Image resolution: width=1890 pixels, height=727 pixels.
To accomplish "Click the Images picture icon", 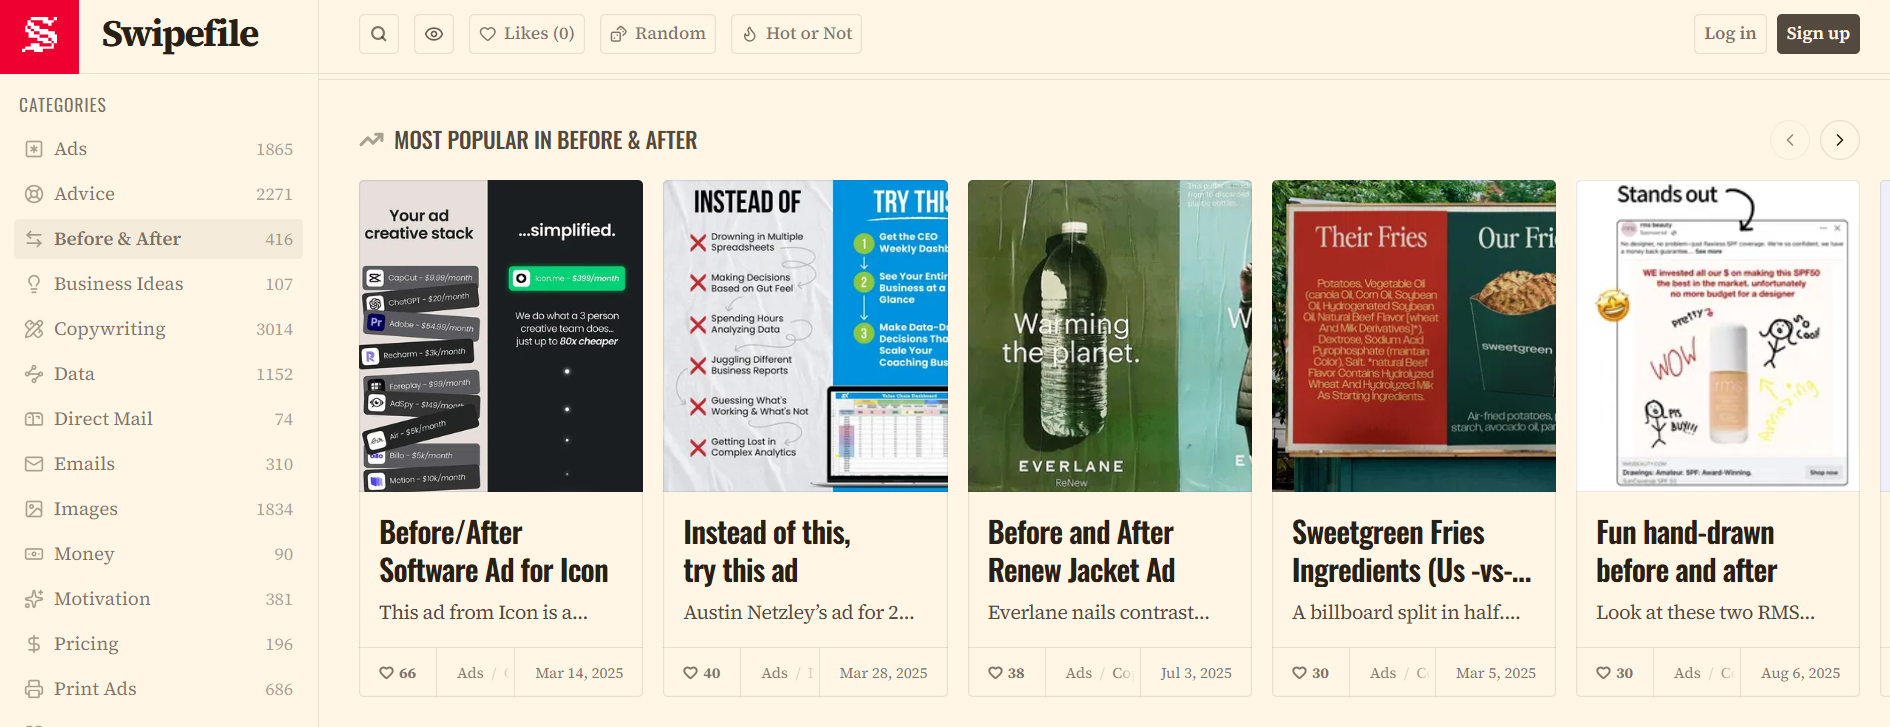I will [x=34, y=509].
